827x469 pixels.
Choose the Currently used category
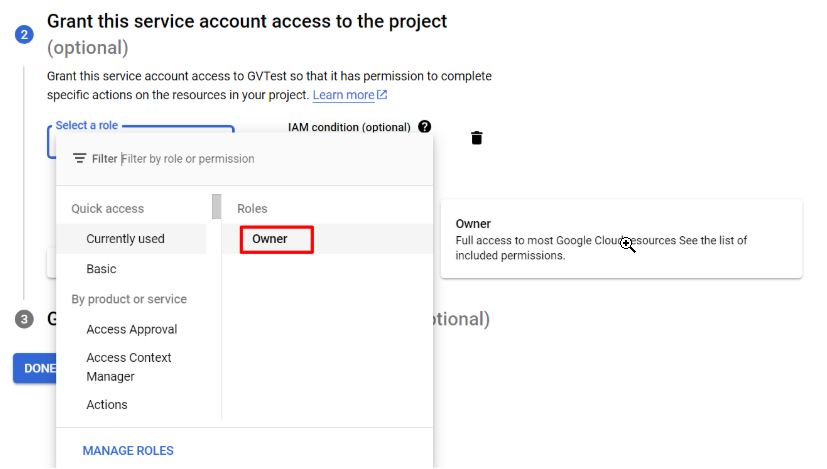(x=125, y=239)
